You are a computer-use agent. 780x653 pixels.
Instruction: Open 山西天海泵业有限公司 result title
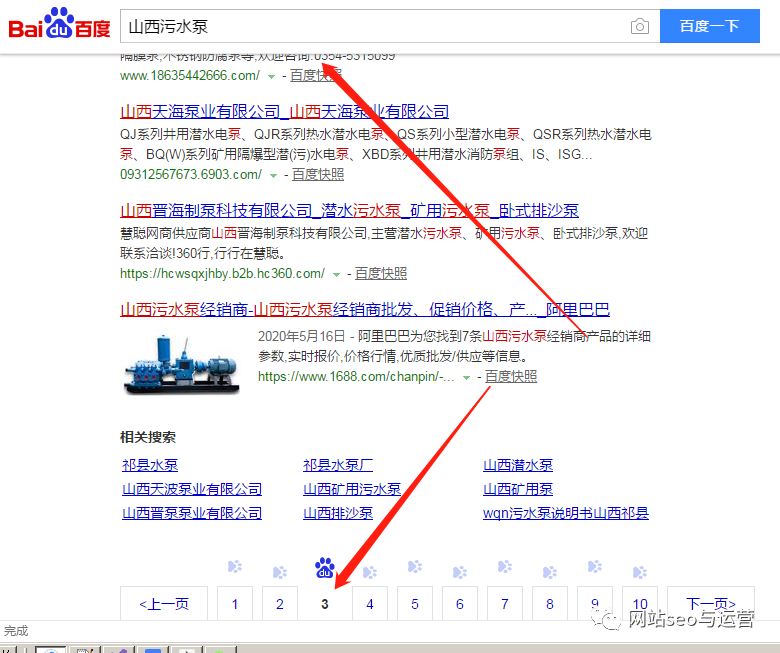(x=285, y=111)
